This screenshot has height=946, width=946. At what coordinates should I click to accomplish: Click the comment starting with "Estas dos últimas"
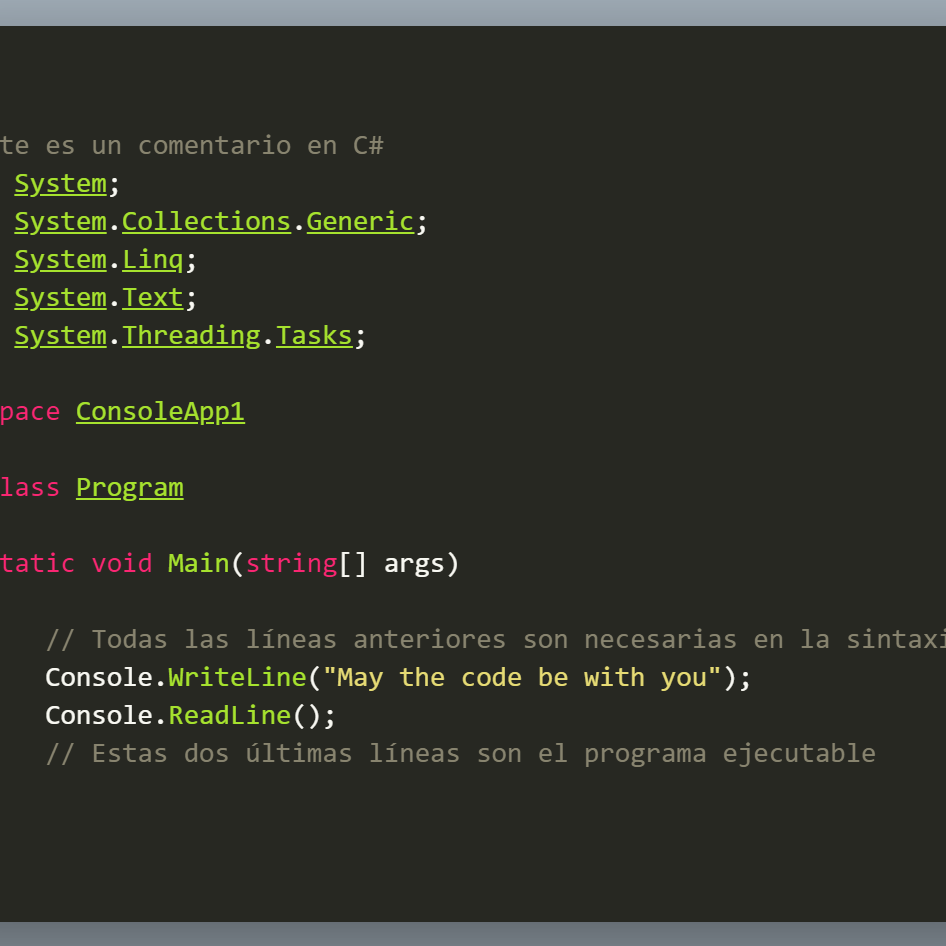pyautogui.click(x=460, y=754)
